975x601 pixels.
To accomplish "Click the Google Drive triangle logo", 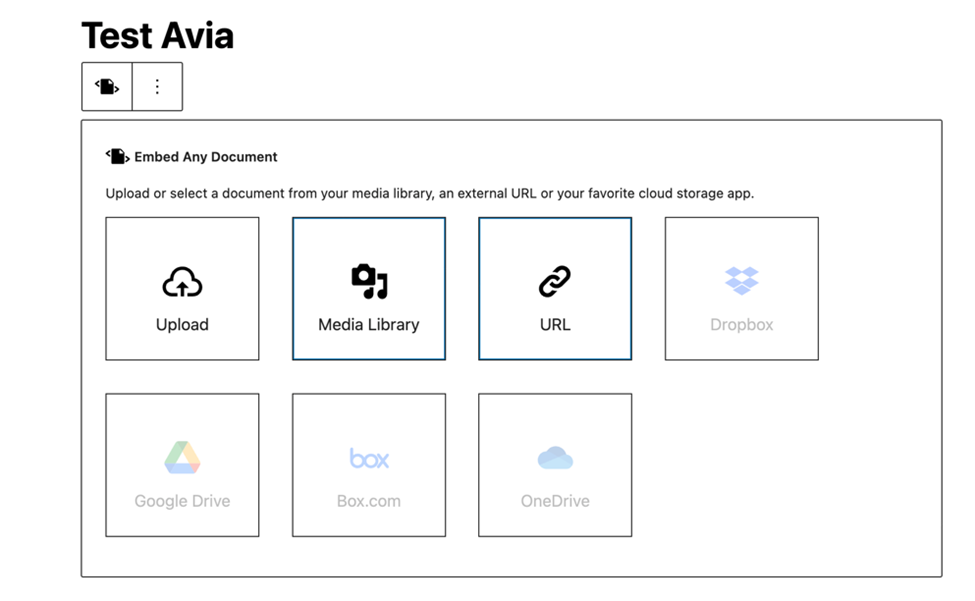I will (182, 458).
